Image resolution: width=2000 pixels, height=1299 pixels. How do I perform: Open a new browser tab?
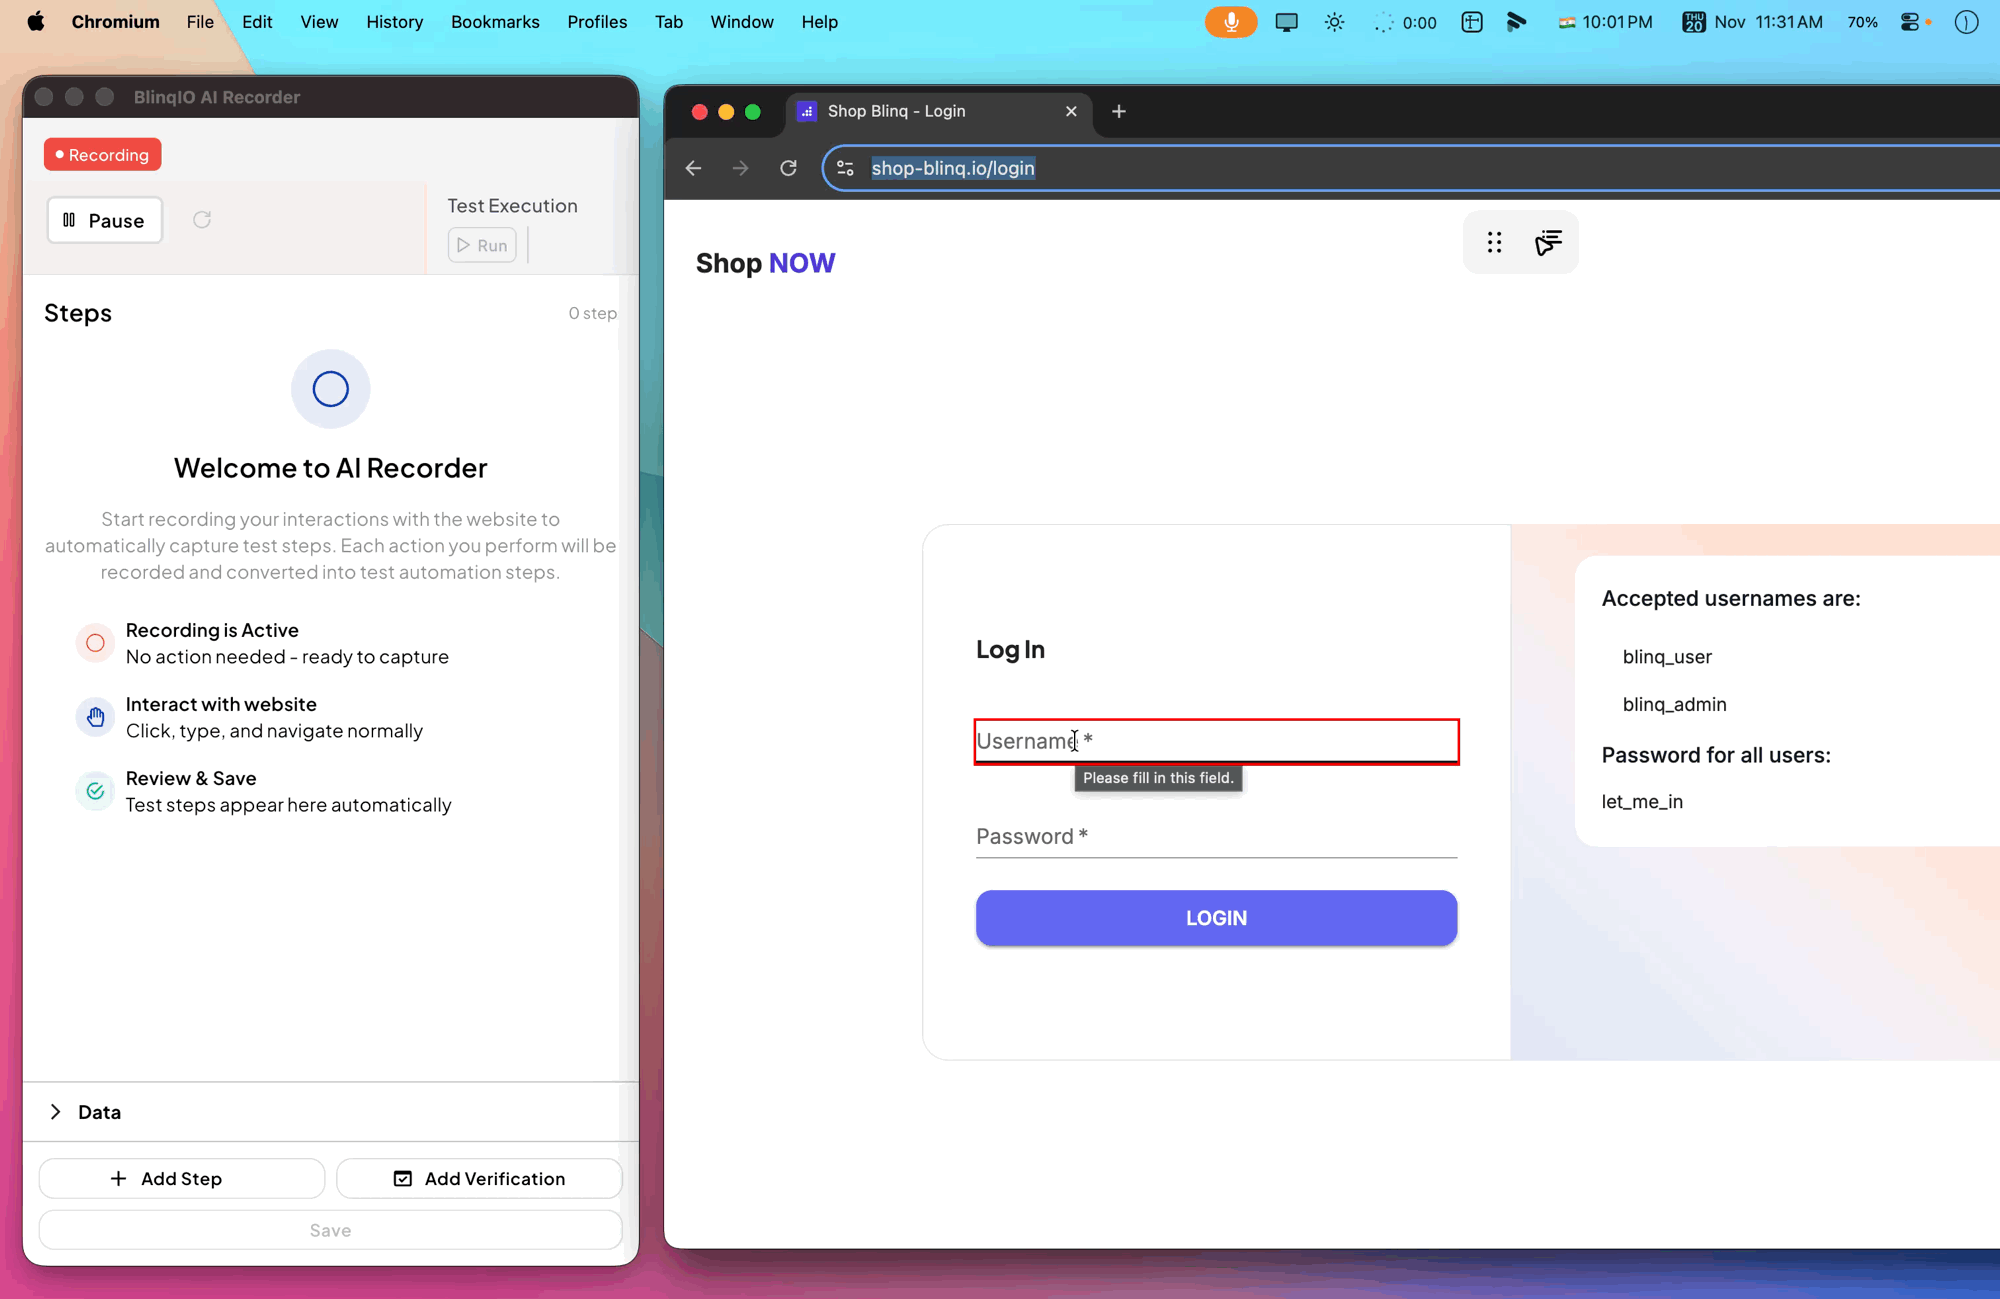[x=1119, y=111]
